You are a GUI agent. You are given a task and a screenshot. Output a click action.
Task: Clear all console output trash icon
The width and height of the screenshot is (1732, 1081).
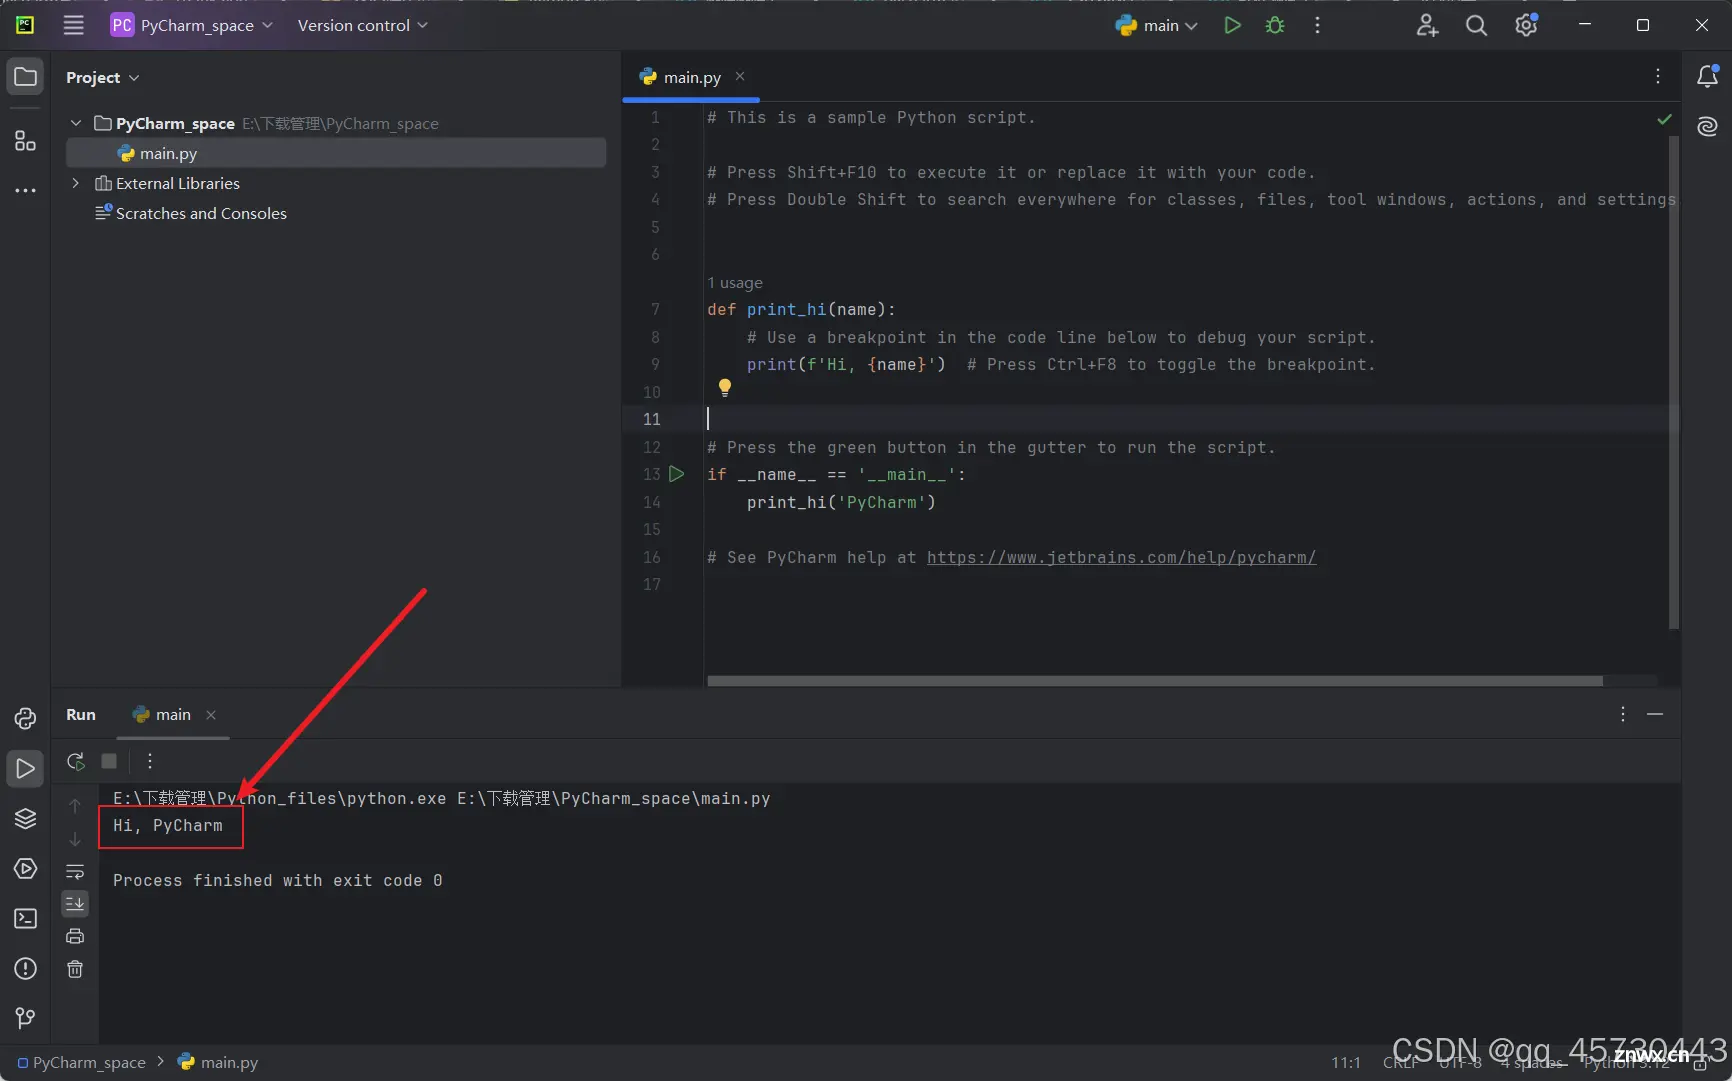click(75, 969)
